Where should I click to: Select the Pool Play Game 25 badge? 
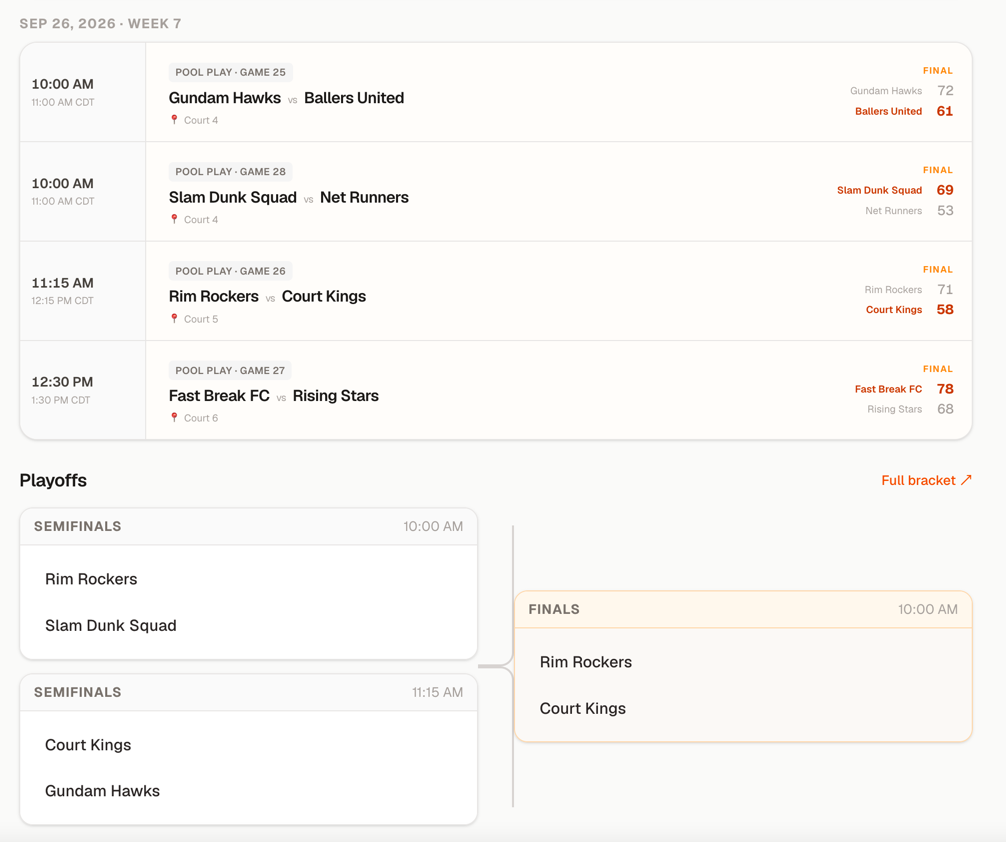click(x=230, y=73)
